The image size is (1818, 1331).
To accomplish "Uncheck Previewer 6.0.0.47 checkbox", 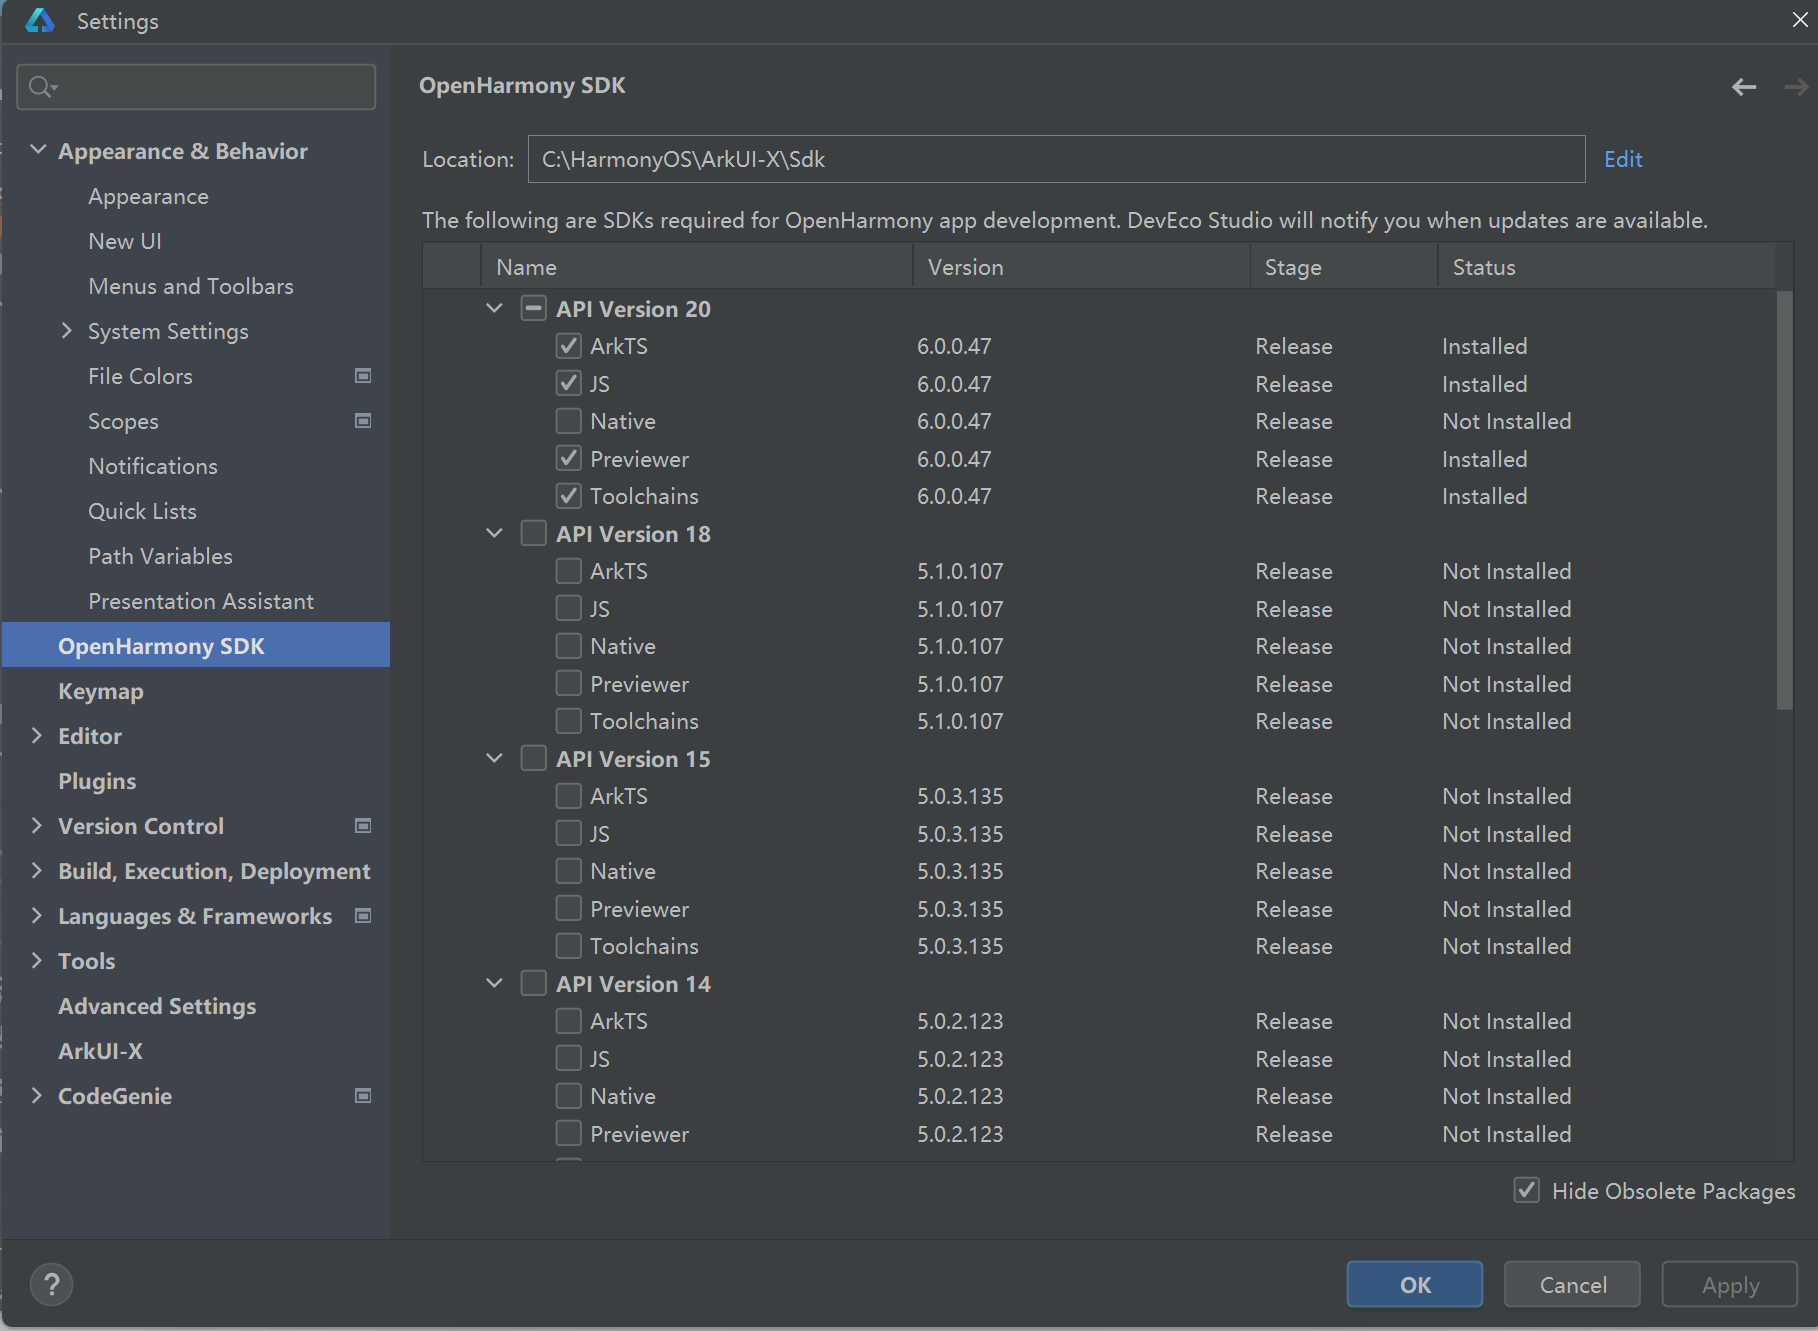I will (568, 459).
